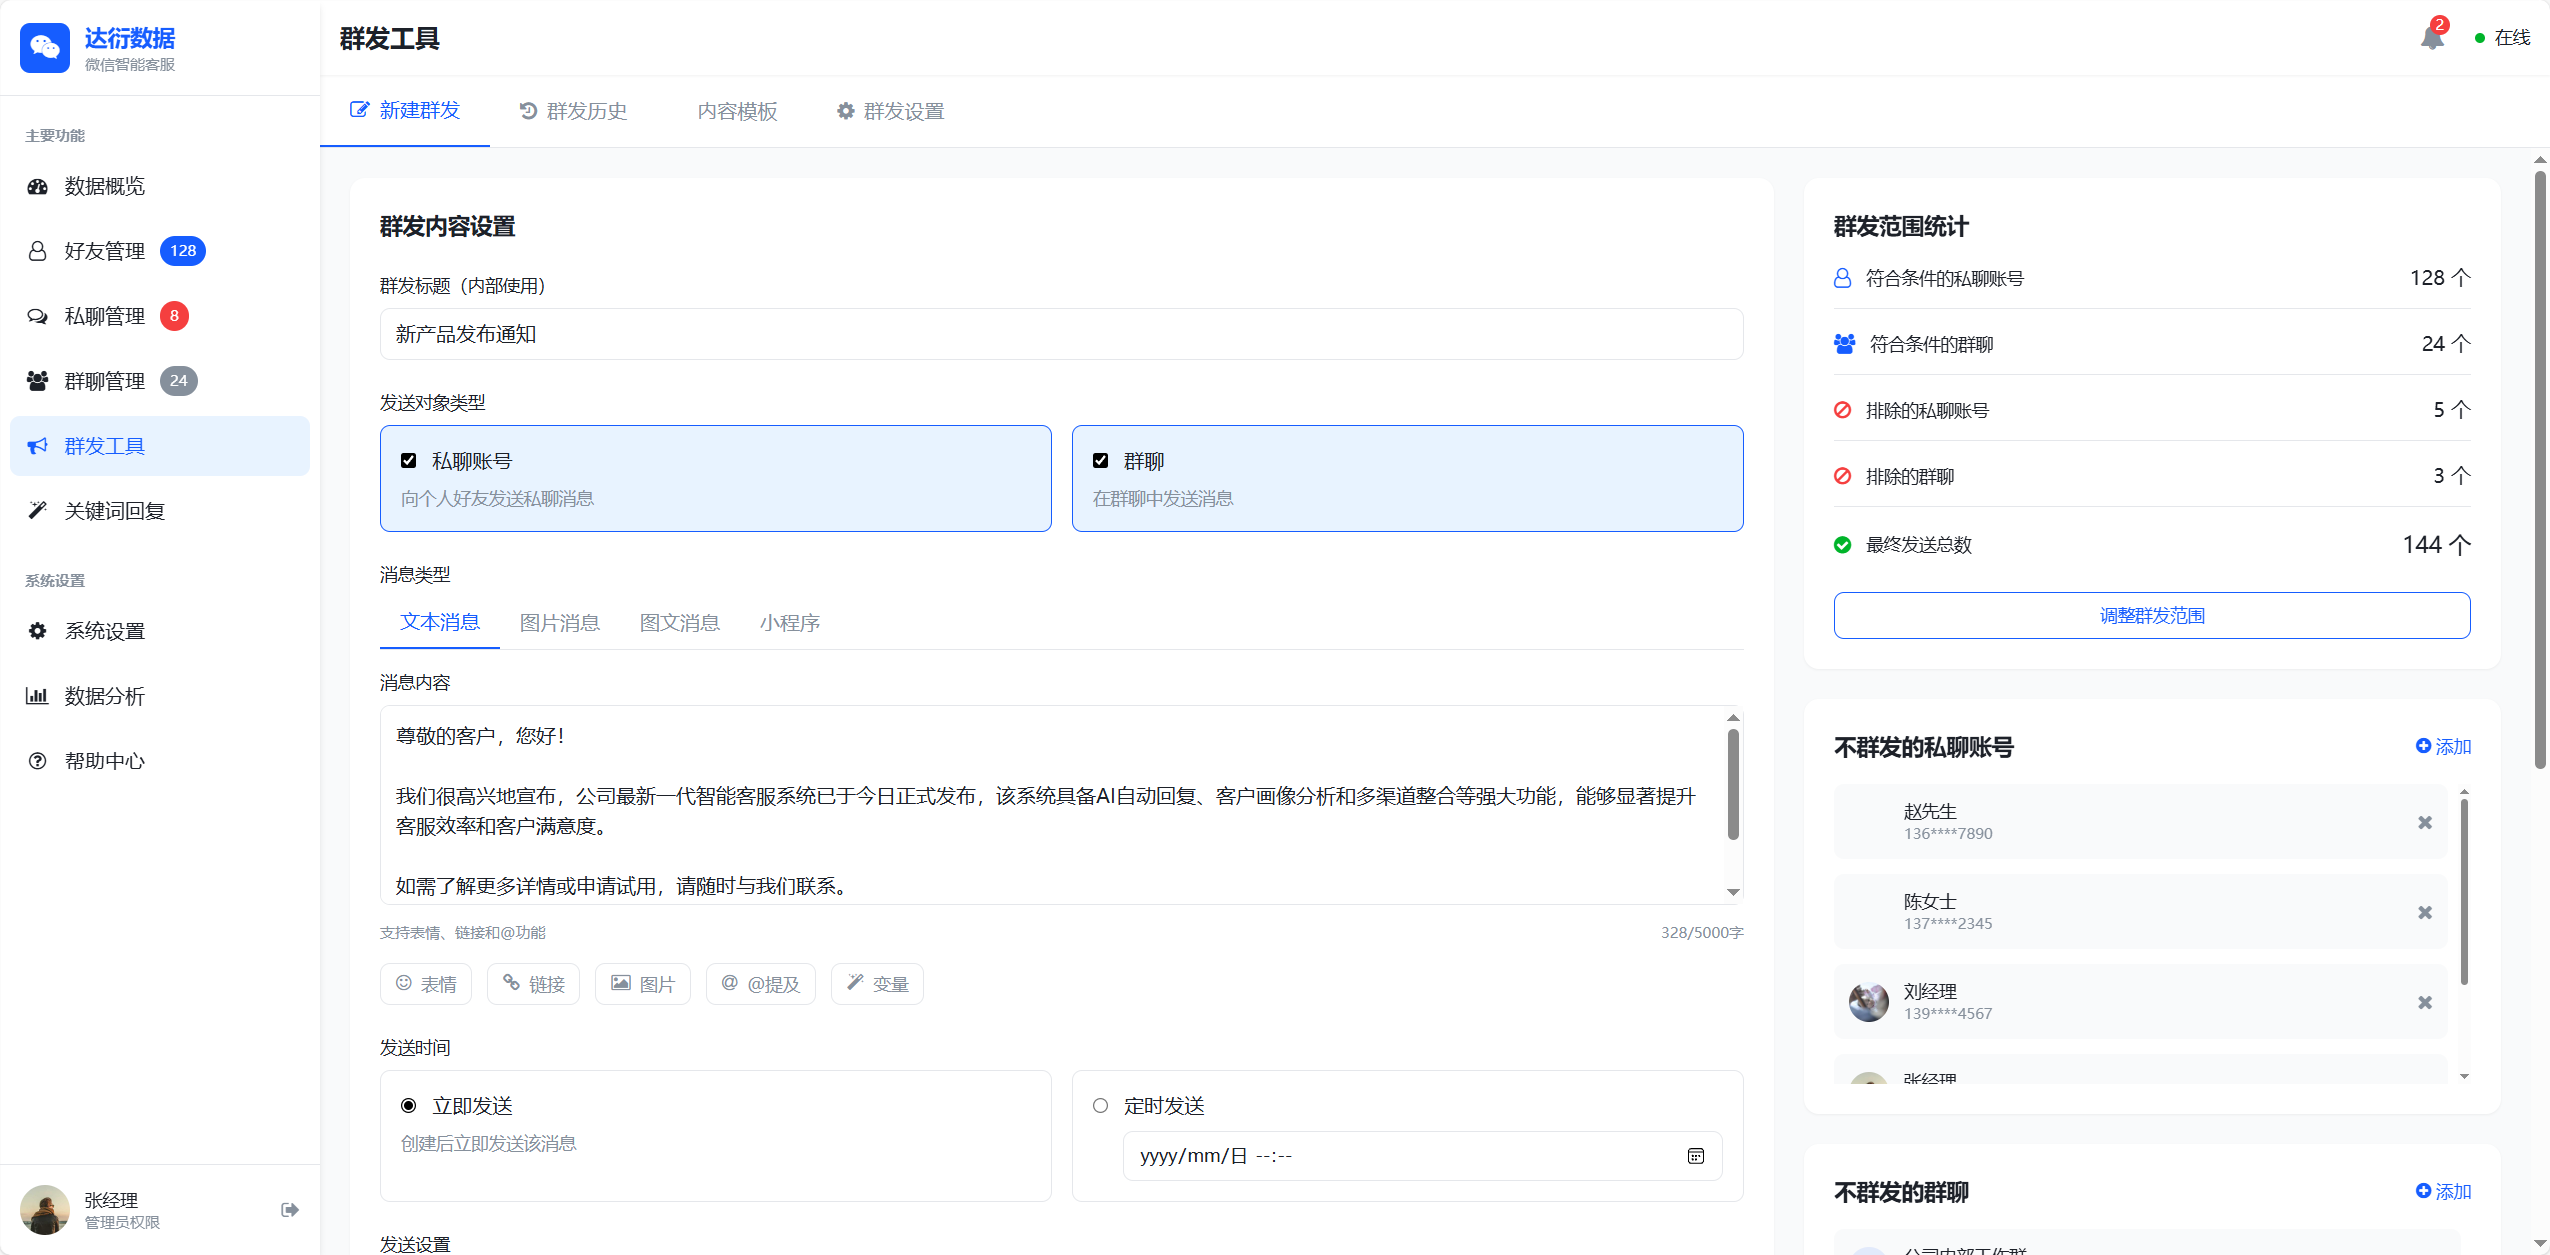Click the 变量 variable insert icon
2550x1255 pixels.
(876, 984)
